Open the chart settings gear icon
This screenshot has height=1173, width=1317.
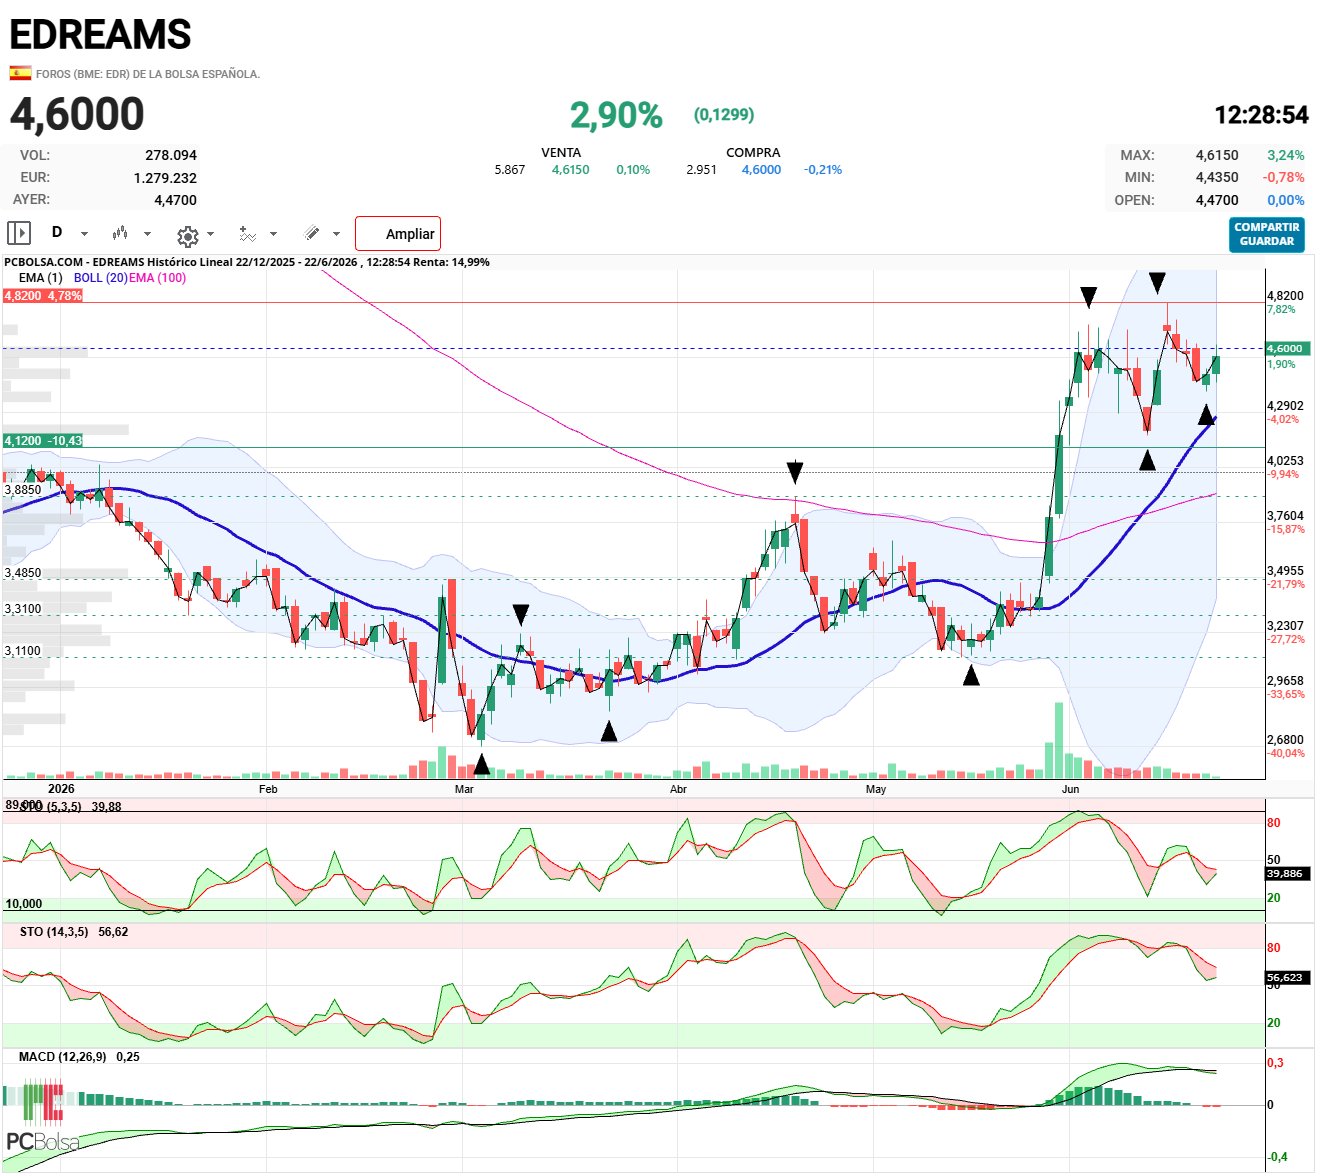click(x=187, y=236)
